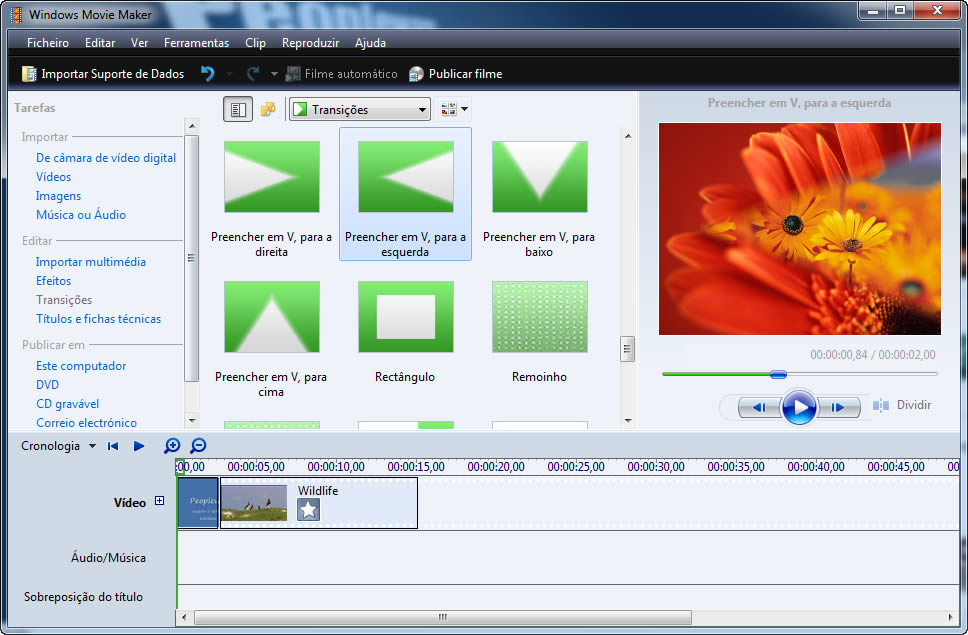The width and height of the screenshot is (968, 635).
Task: Select the Rectângulo transition thumbnail
Action: coord(405,317)
